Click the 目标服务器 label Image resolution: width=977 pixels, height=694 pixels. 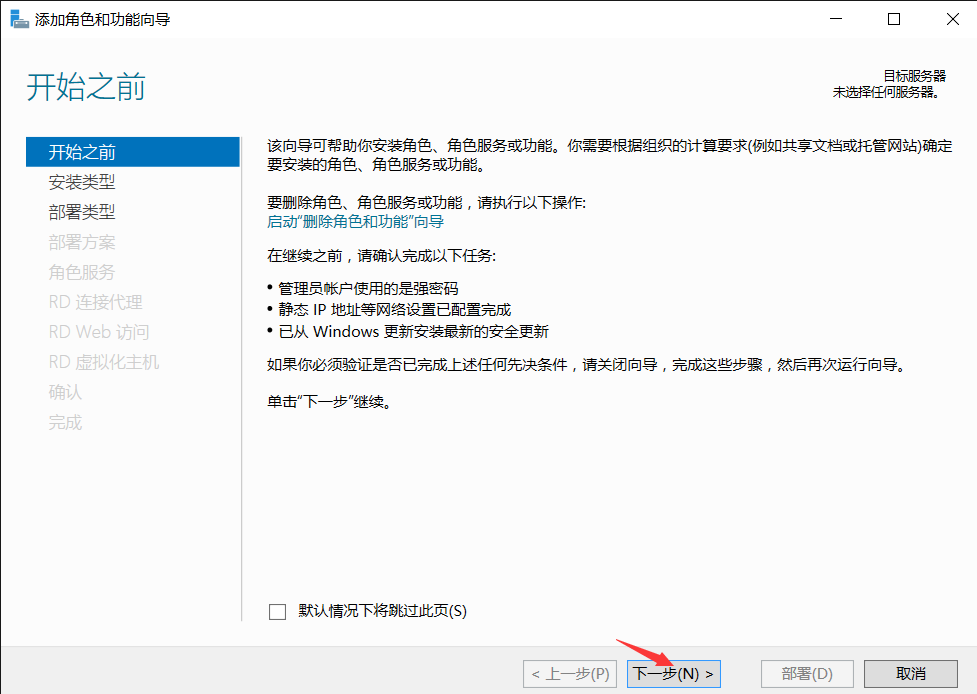pyautogui.click(x=914, y=76)
